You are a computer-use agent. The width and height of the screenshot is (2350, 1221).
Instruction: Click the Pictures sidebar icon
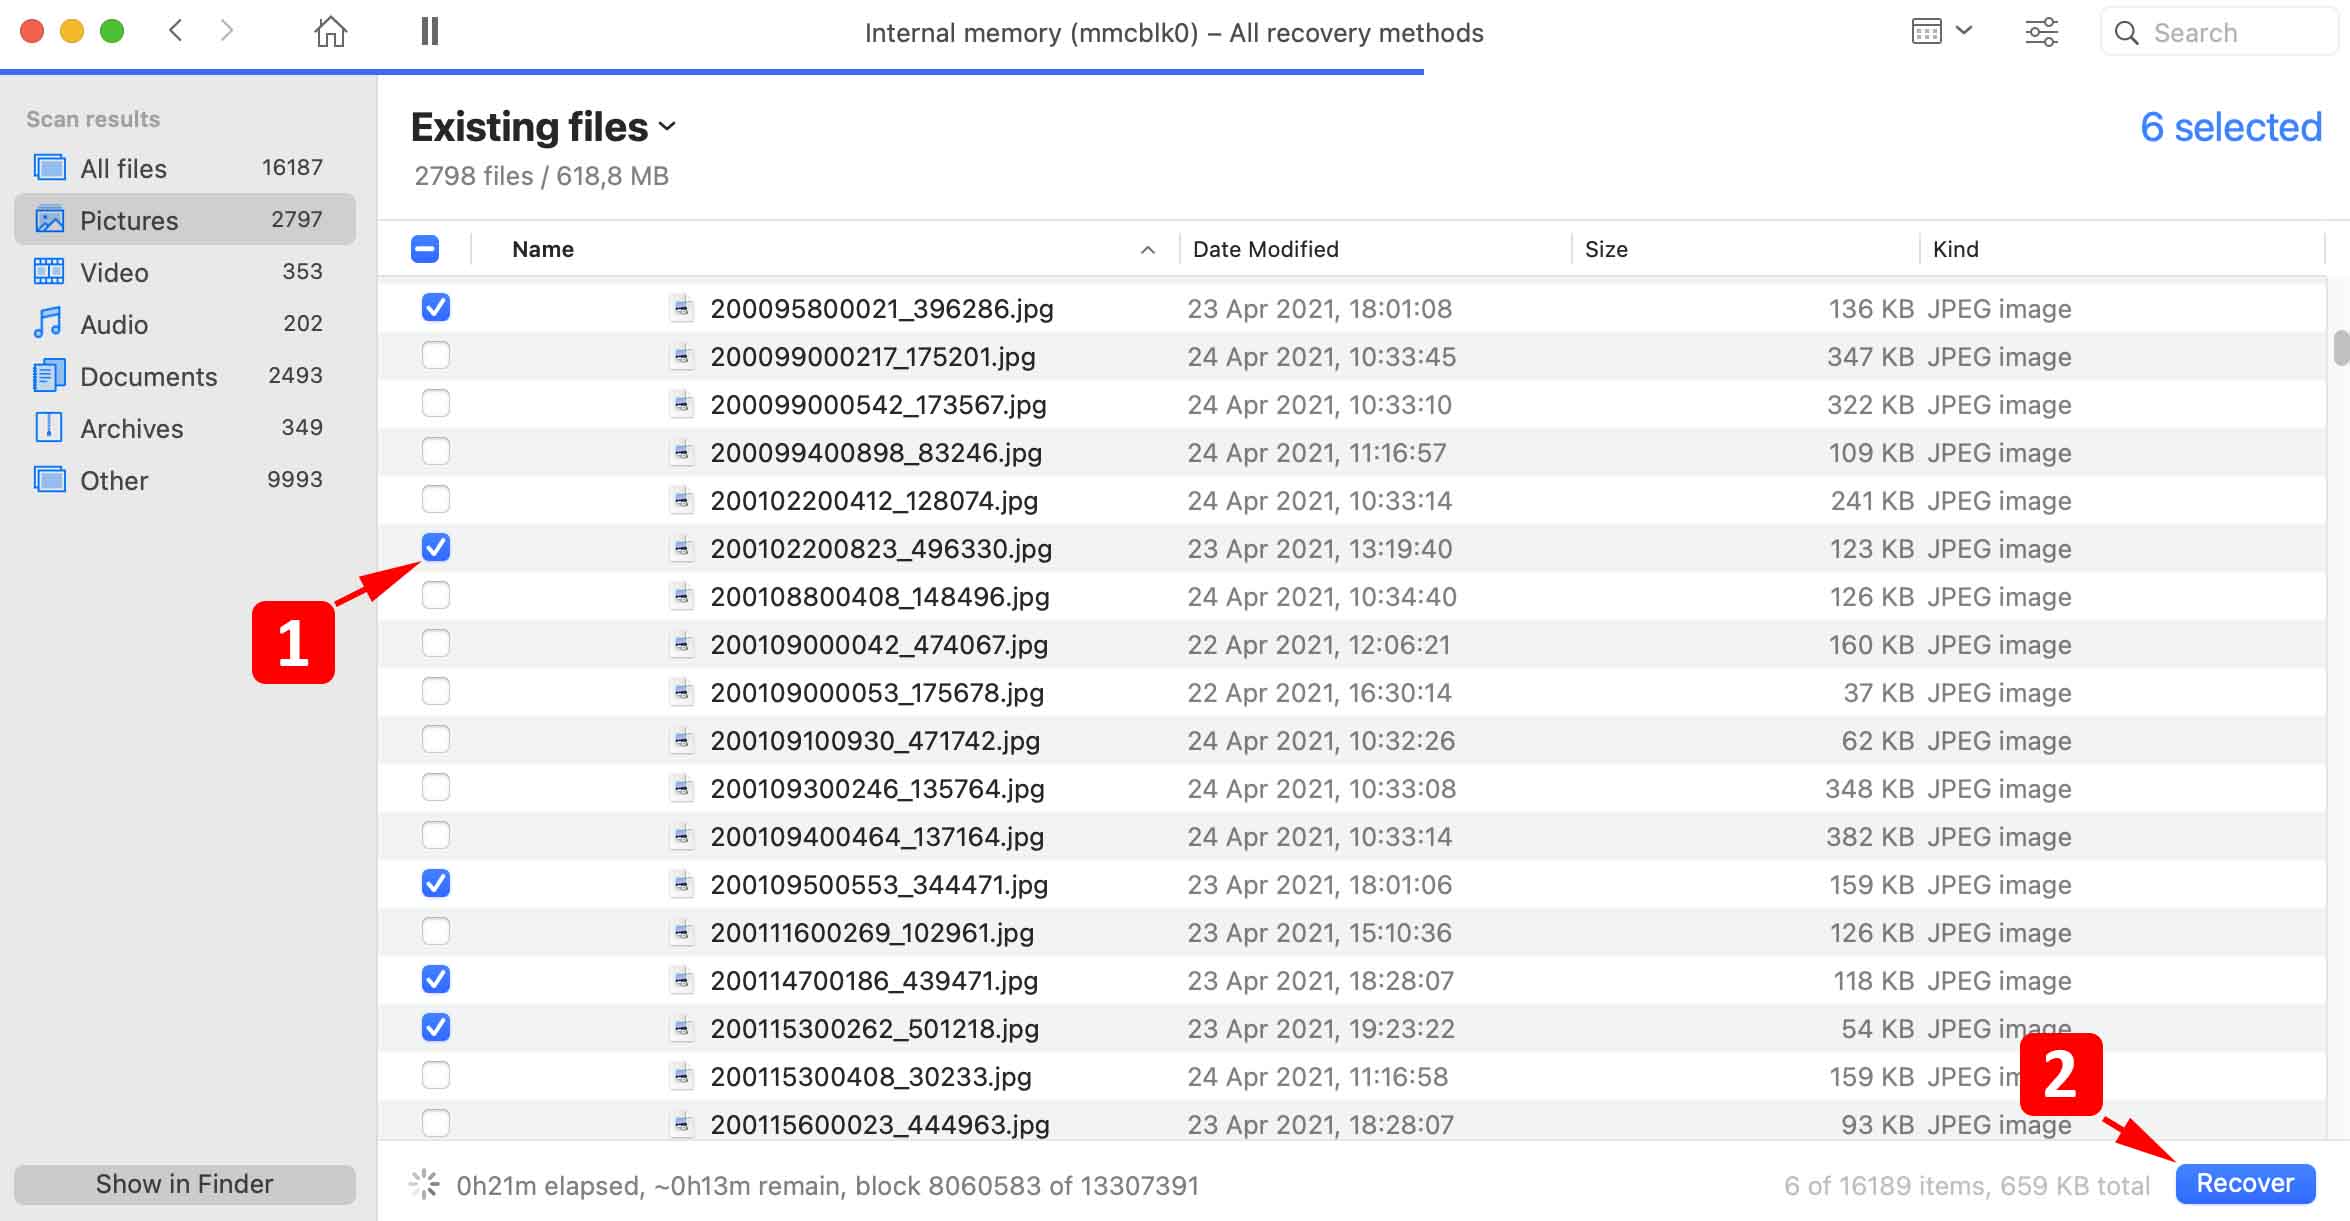coord(49,220)
